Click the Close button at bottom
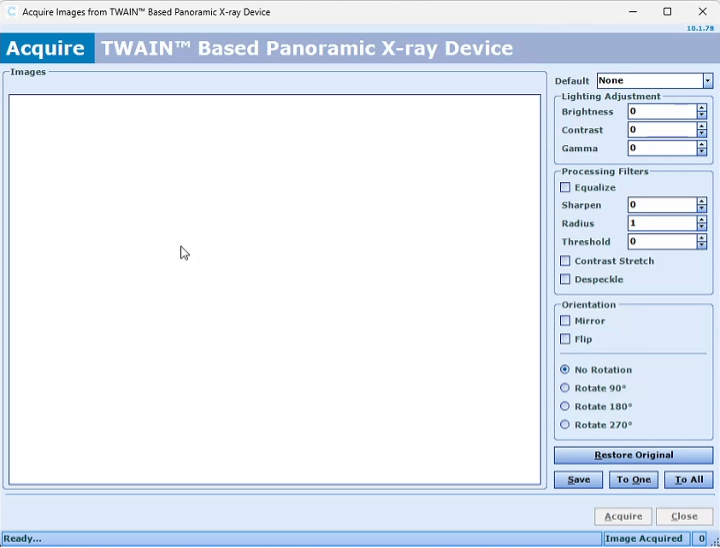 point(684,517)
